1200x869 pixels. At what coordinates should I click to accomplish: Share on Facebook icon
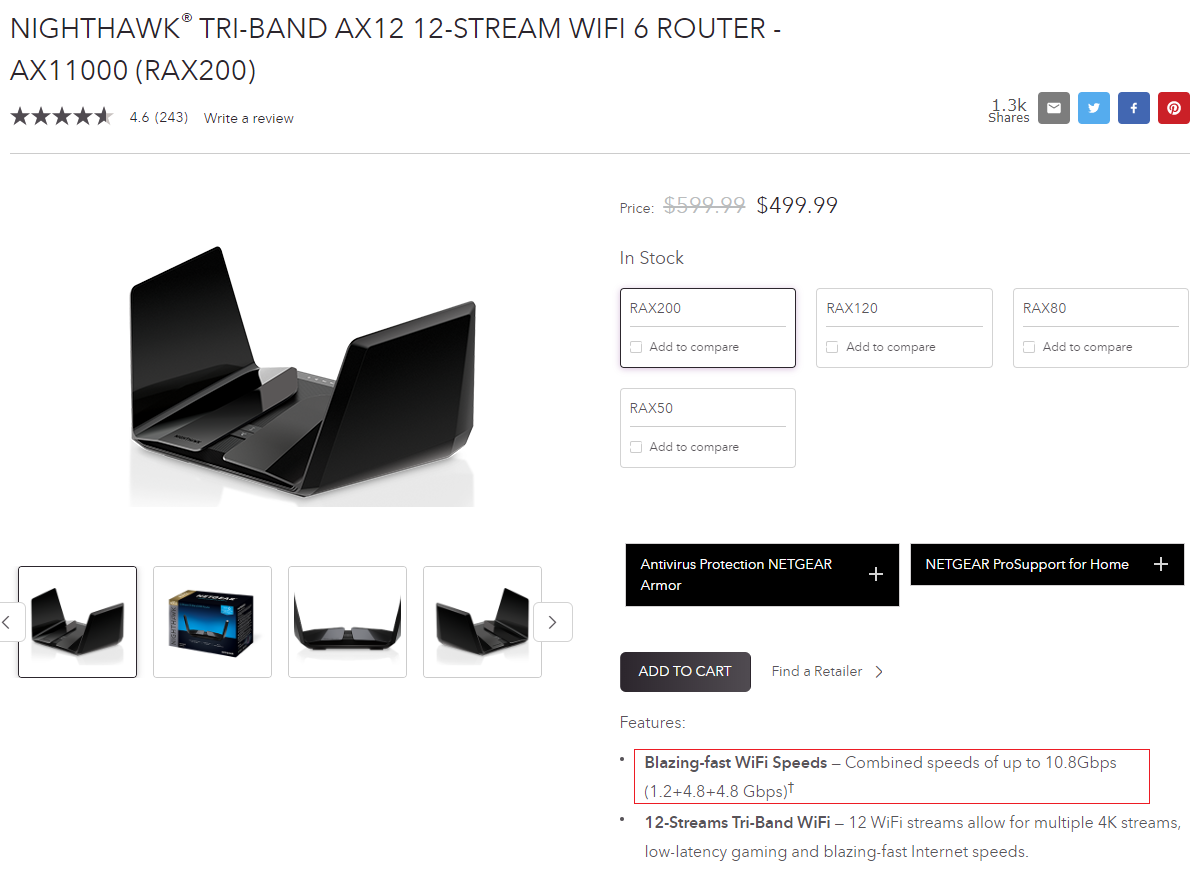[x=1134, y=108]
